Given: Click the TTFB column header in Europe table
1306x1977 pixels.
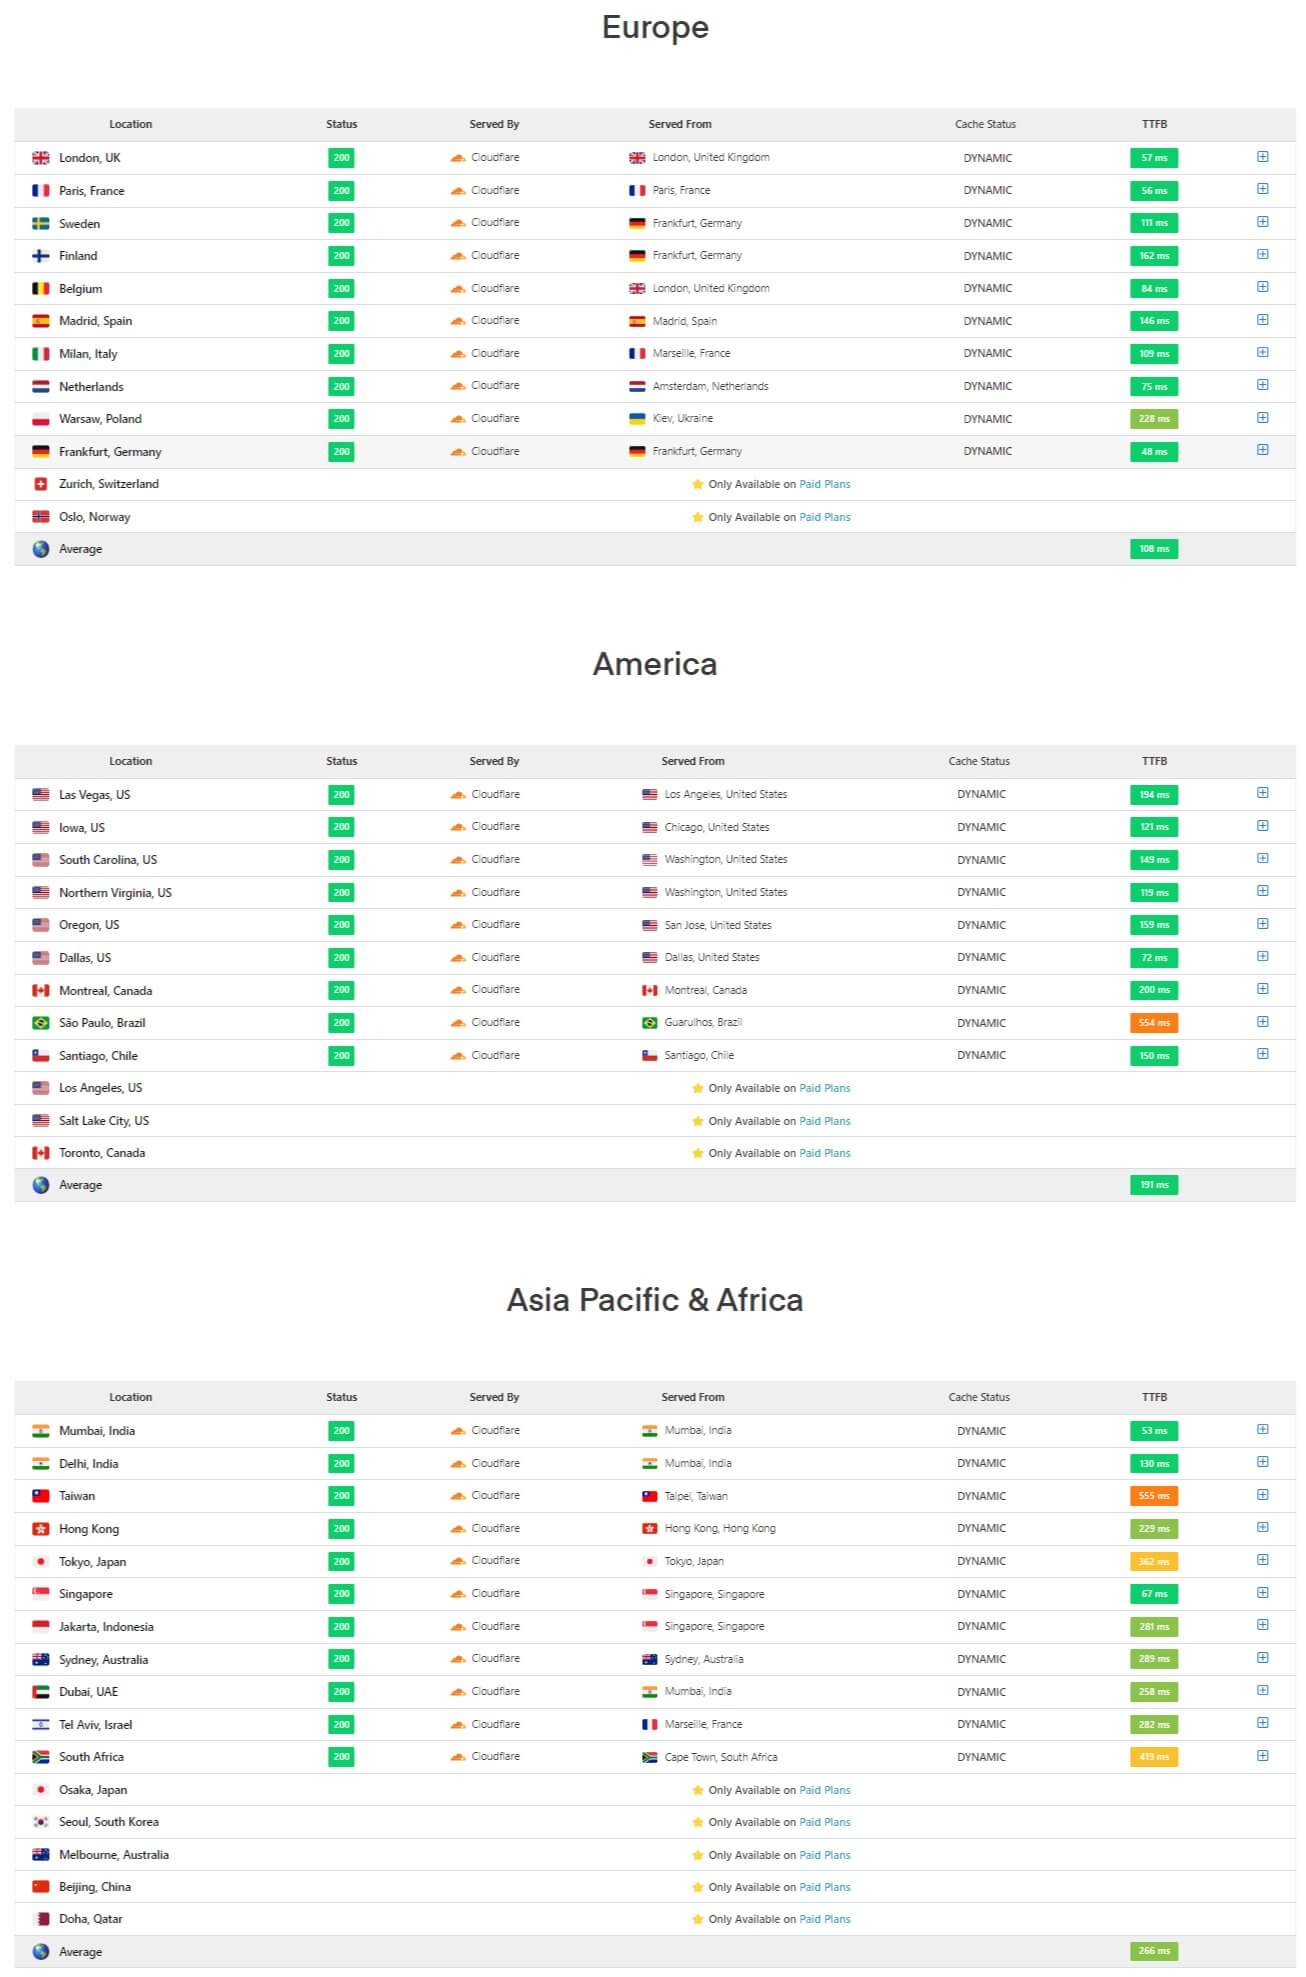Looking at the screenshot, I should tap(1154, 124).
